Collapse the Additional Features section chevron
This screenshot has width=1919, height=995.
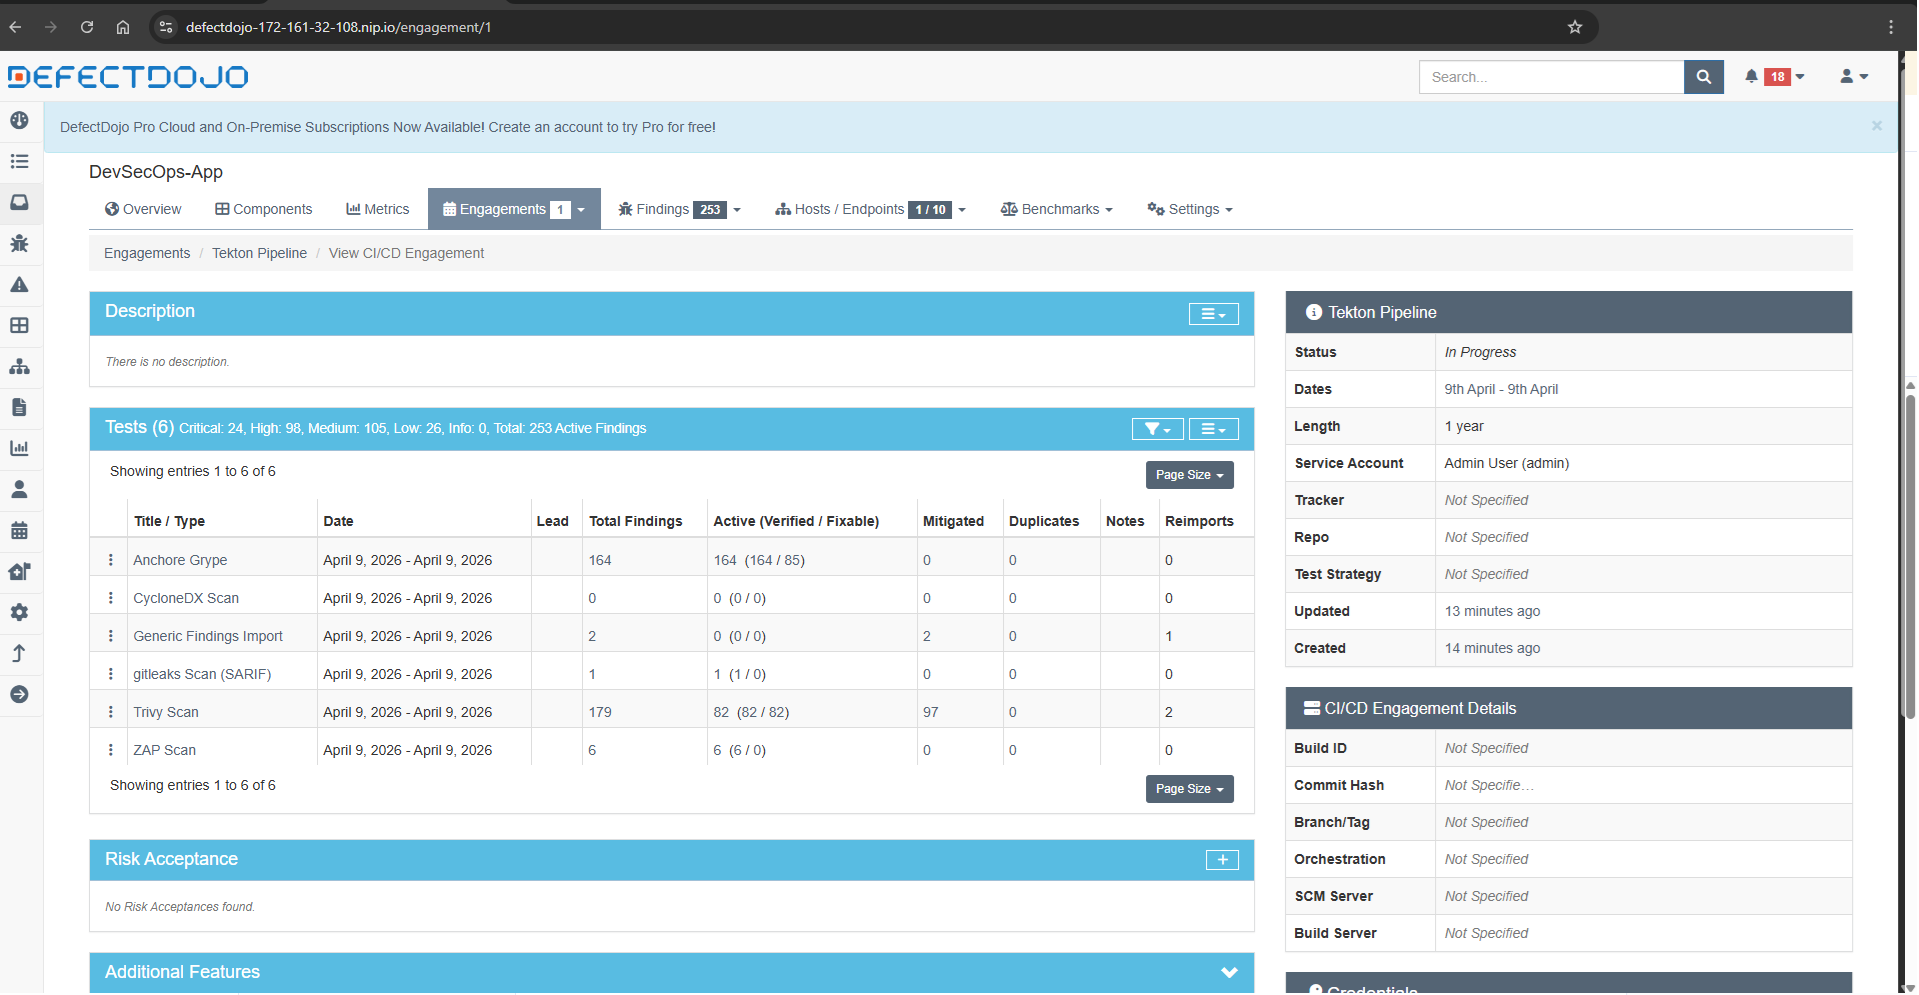point(1228,971)
